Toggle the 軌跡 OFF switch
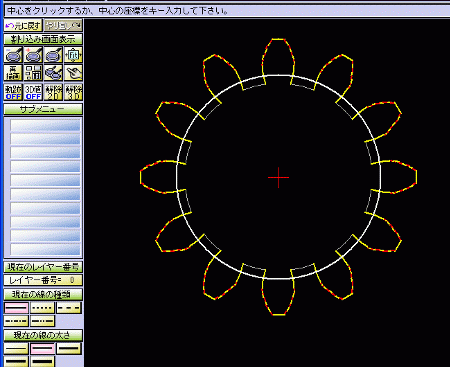The image size is (450, 367). pyautogui.click(x=13, y=92)
